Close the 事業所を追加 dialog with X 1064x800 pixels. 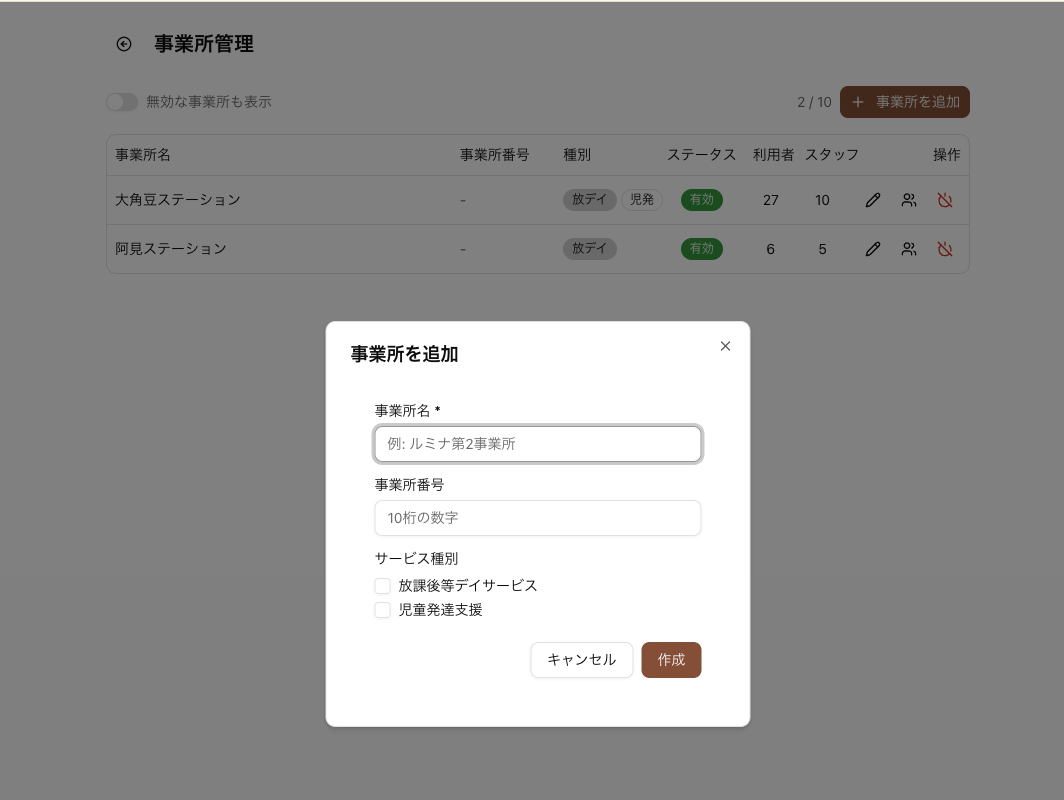(726, 346)
